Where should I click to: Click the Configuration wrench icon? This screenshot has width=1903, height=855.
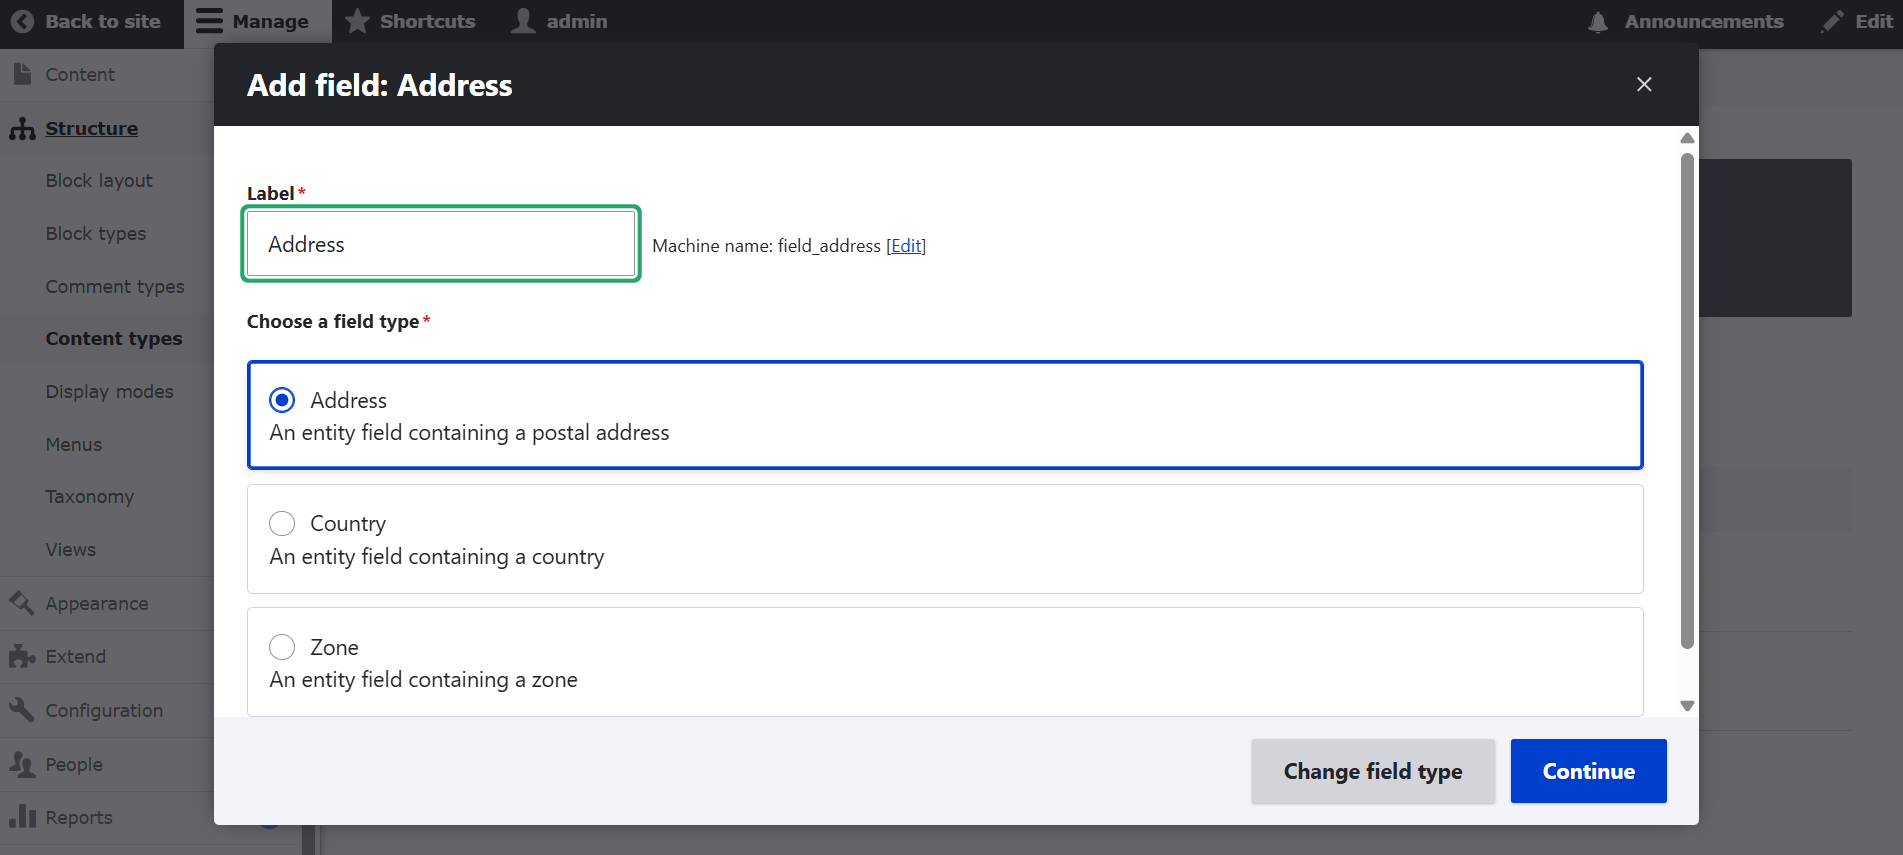tap(22, 710)
